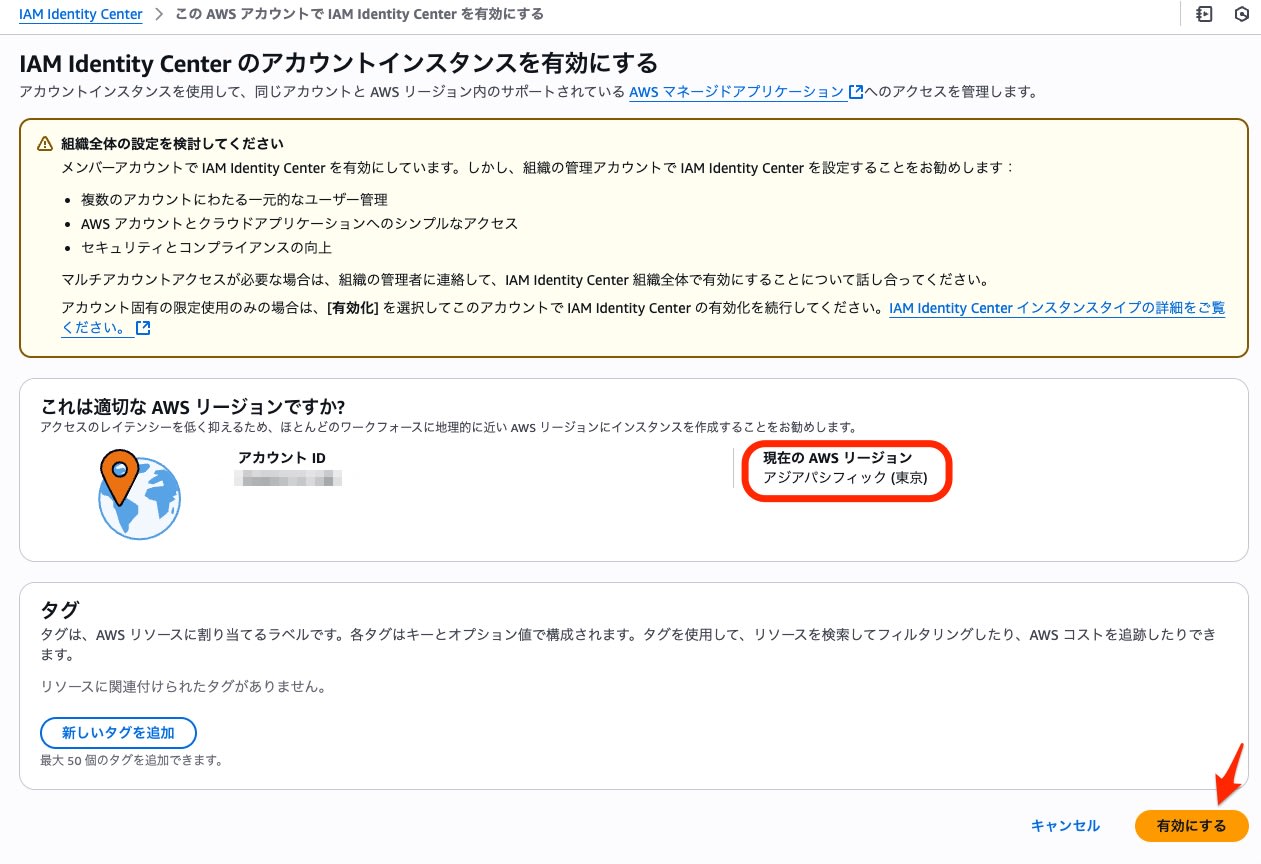This screenshot has height=864, width=1261.
Task: Click the タグ section heading
Action: coord(60,609)
